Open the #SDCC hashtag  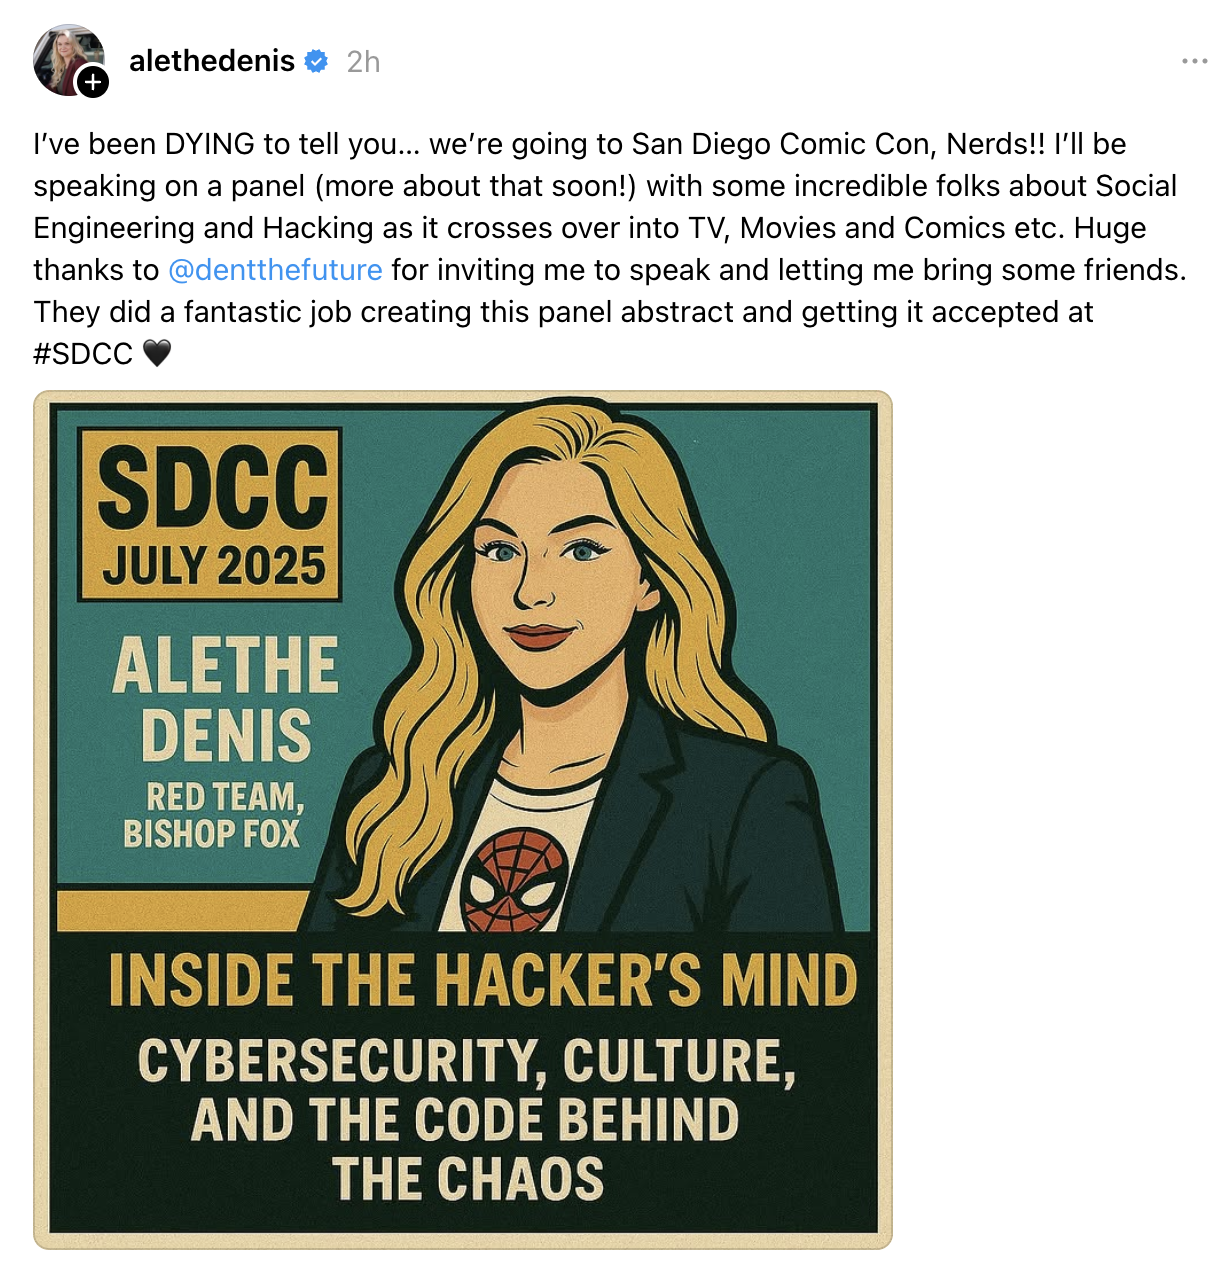pyautogui.click(x=83, y=353)
